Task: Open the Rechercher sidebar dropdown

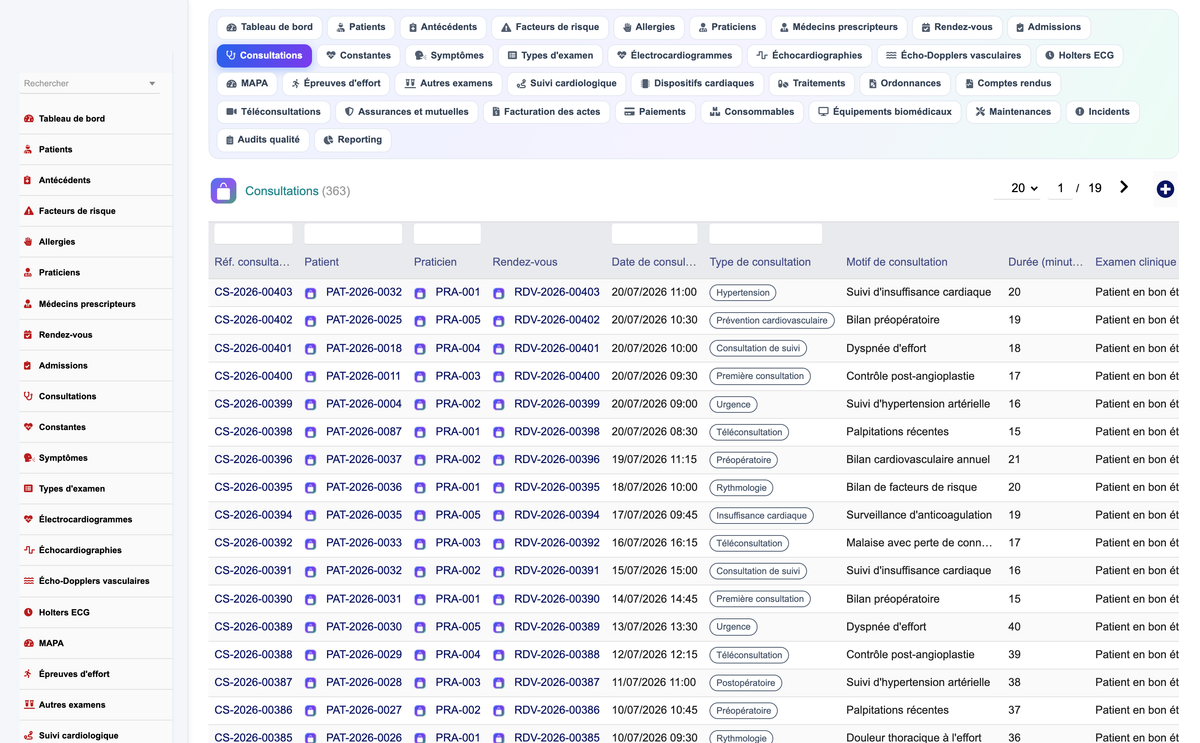Action: (x=90, y=84)
